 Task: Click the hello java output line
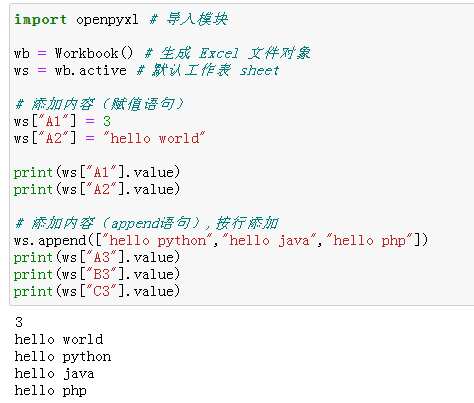click(54, 374)
